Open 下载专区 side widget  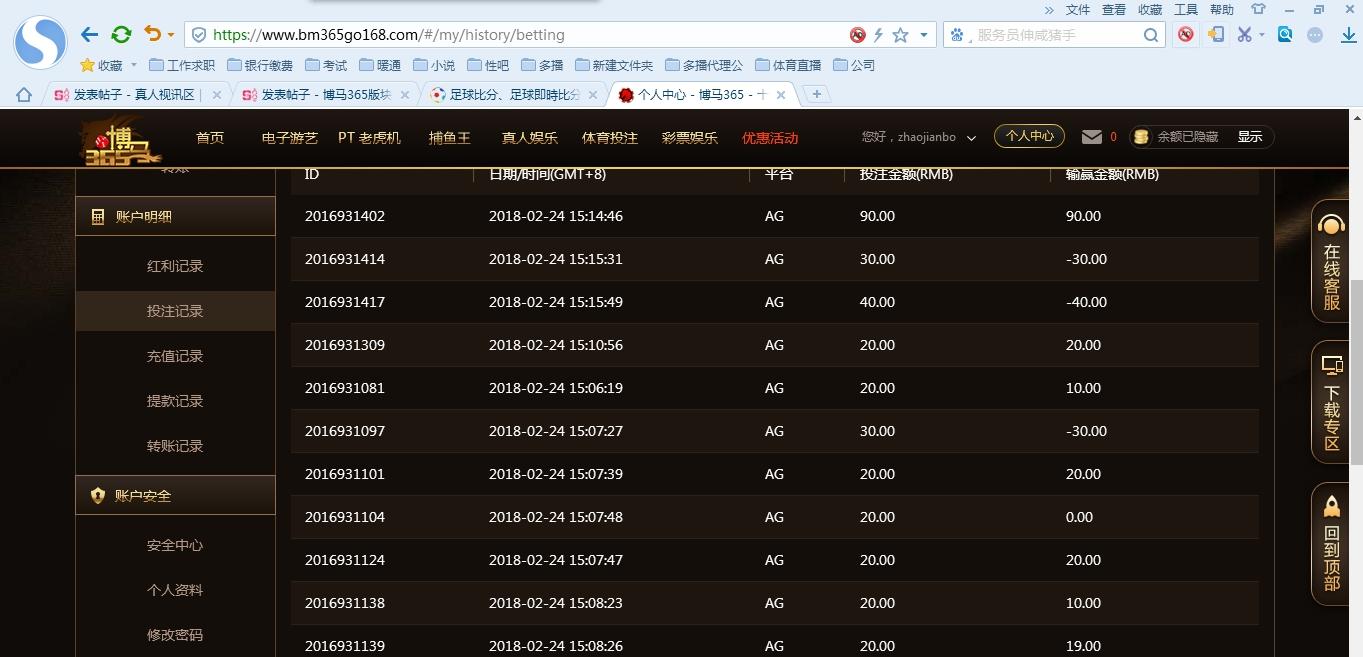[1332, 403]
